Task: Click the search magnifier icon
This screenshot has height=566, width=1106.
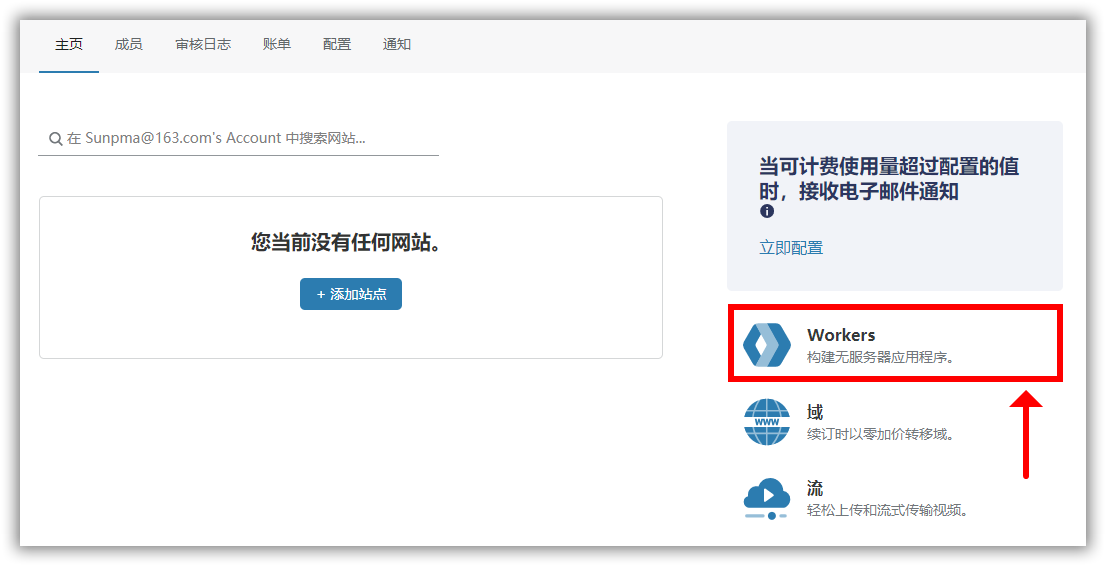Action: pos(56,139)
